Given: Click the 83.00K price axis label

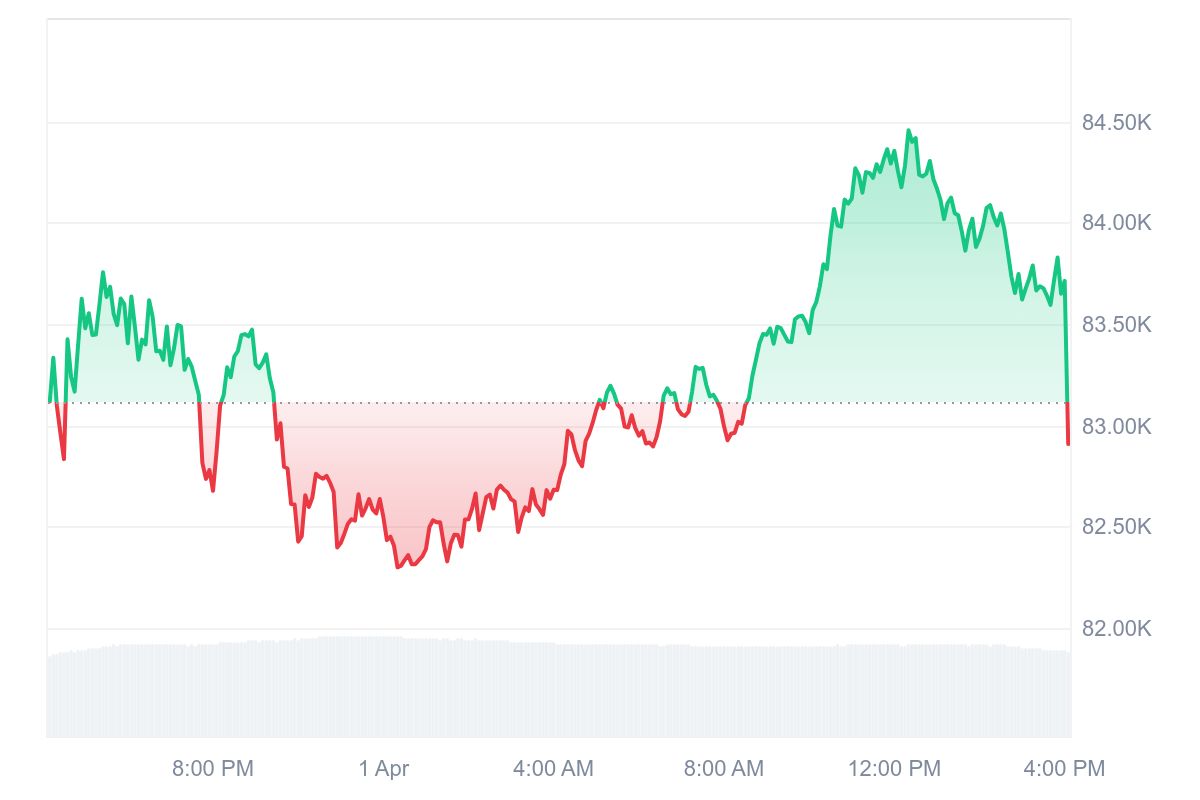Looking at the screenshot, I should 1116,427.
